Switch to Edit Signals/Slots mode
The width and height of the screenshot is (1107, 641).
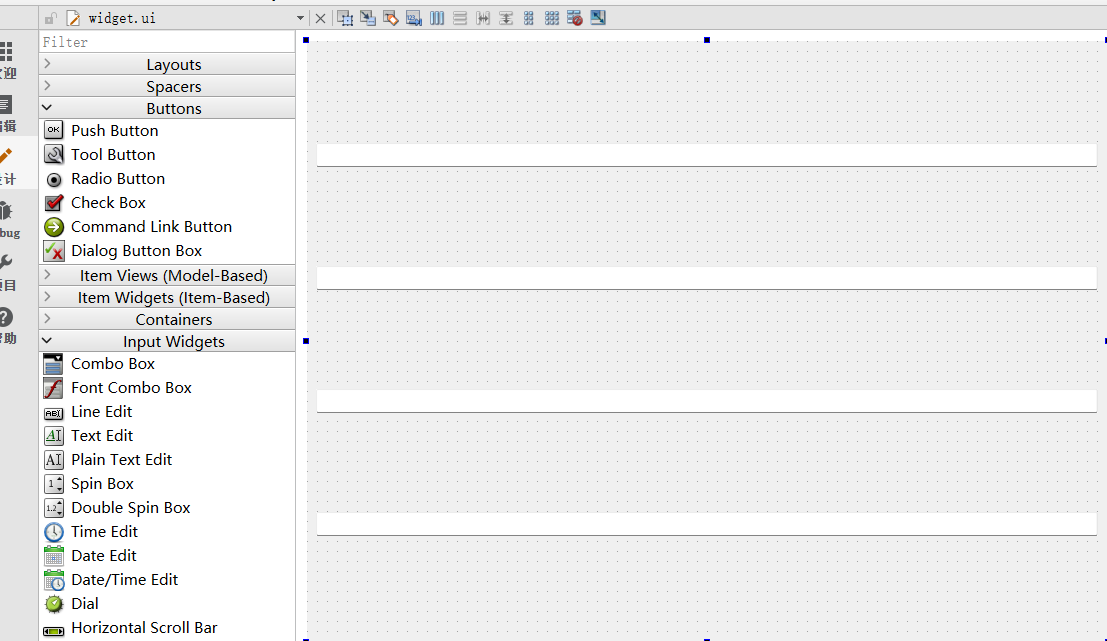[368, 18]
